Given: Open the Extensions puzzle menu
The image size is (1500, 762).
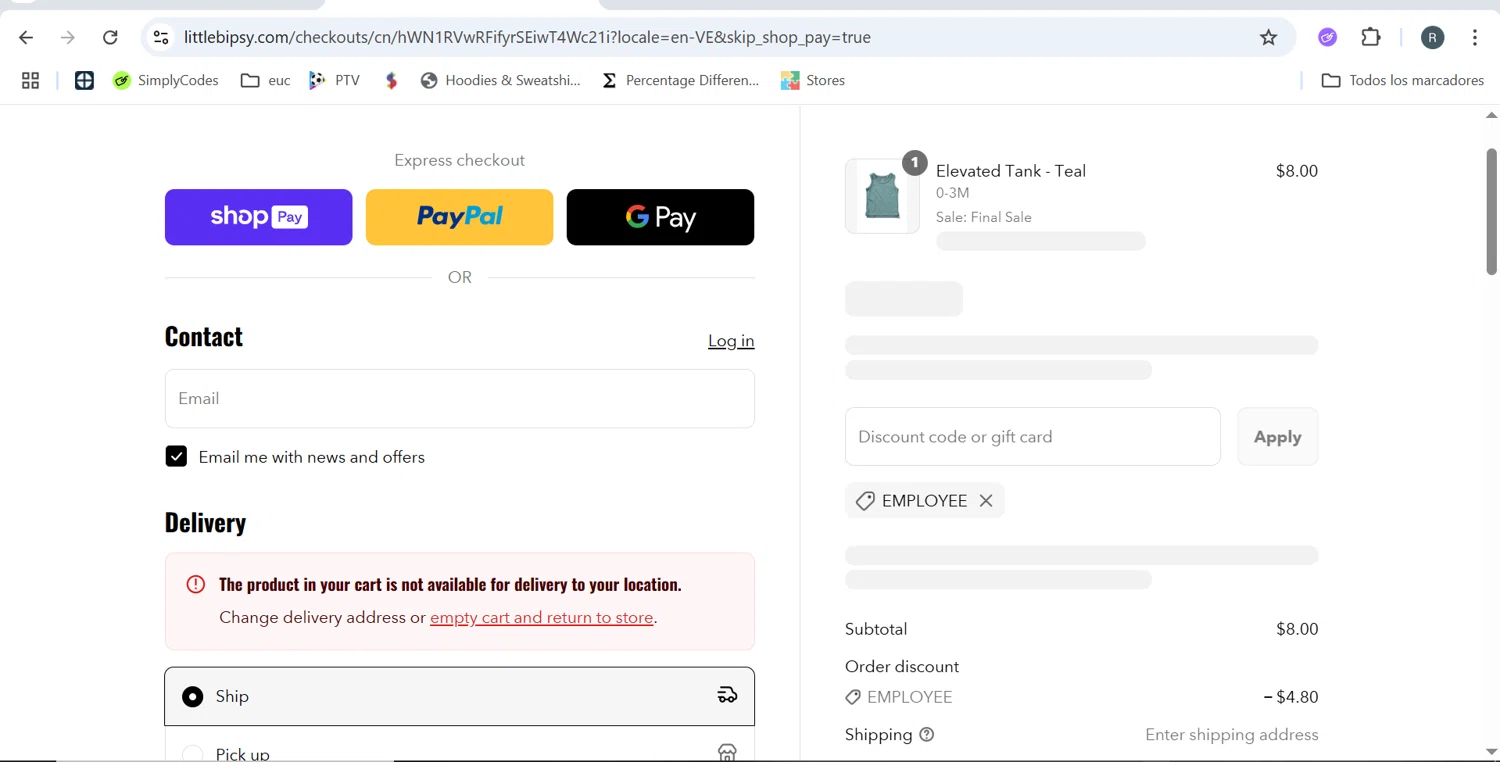Looking at the screenshot, I should tap(1371, 38).
